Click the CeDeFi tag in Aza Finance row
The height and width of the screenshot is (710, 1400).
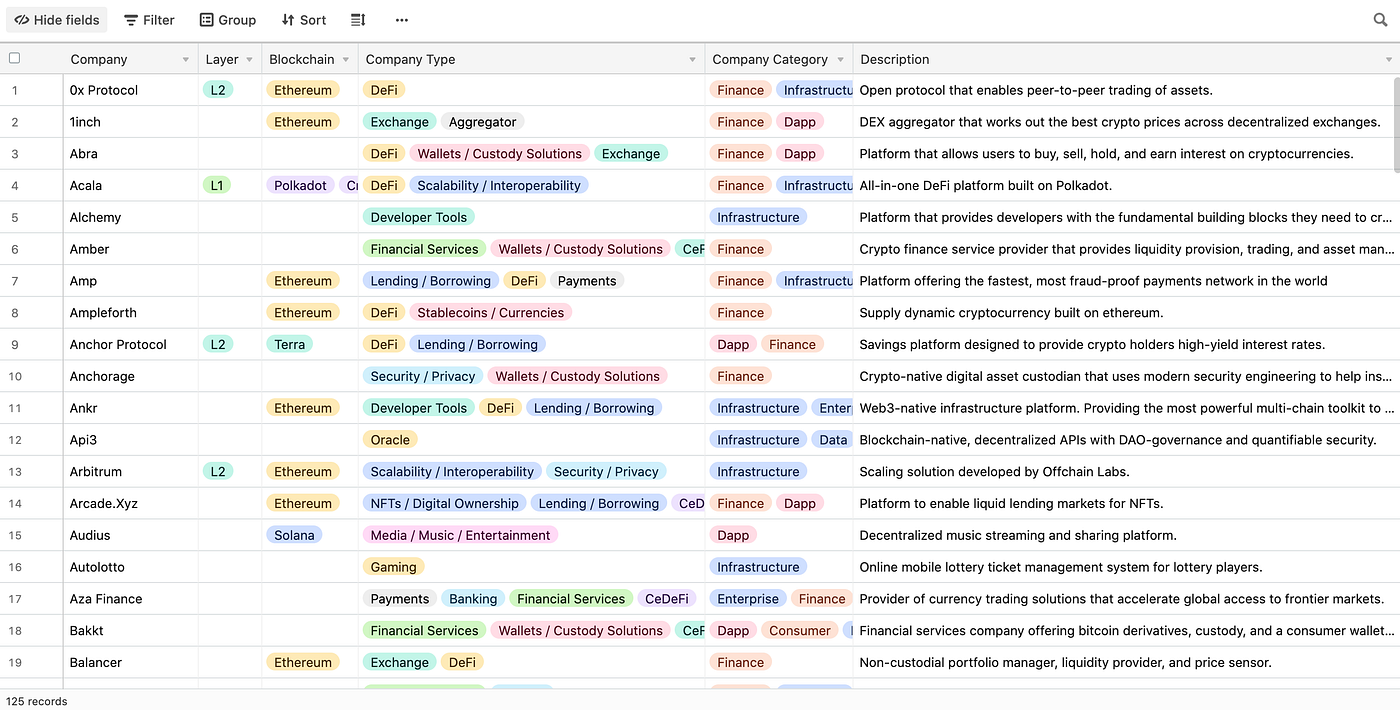coord(667,599)
